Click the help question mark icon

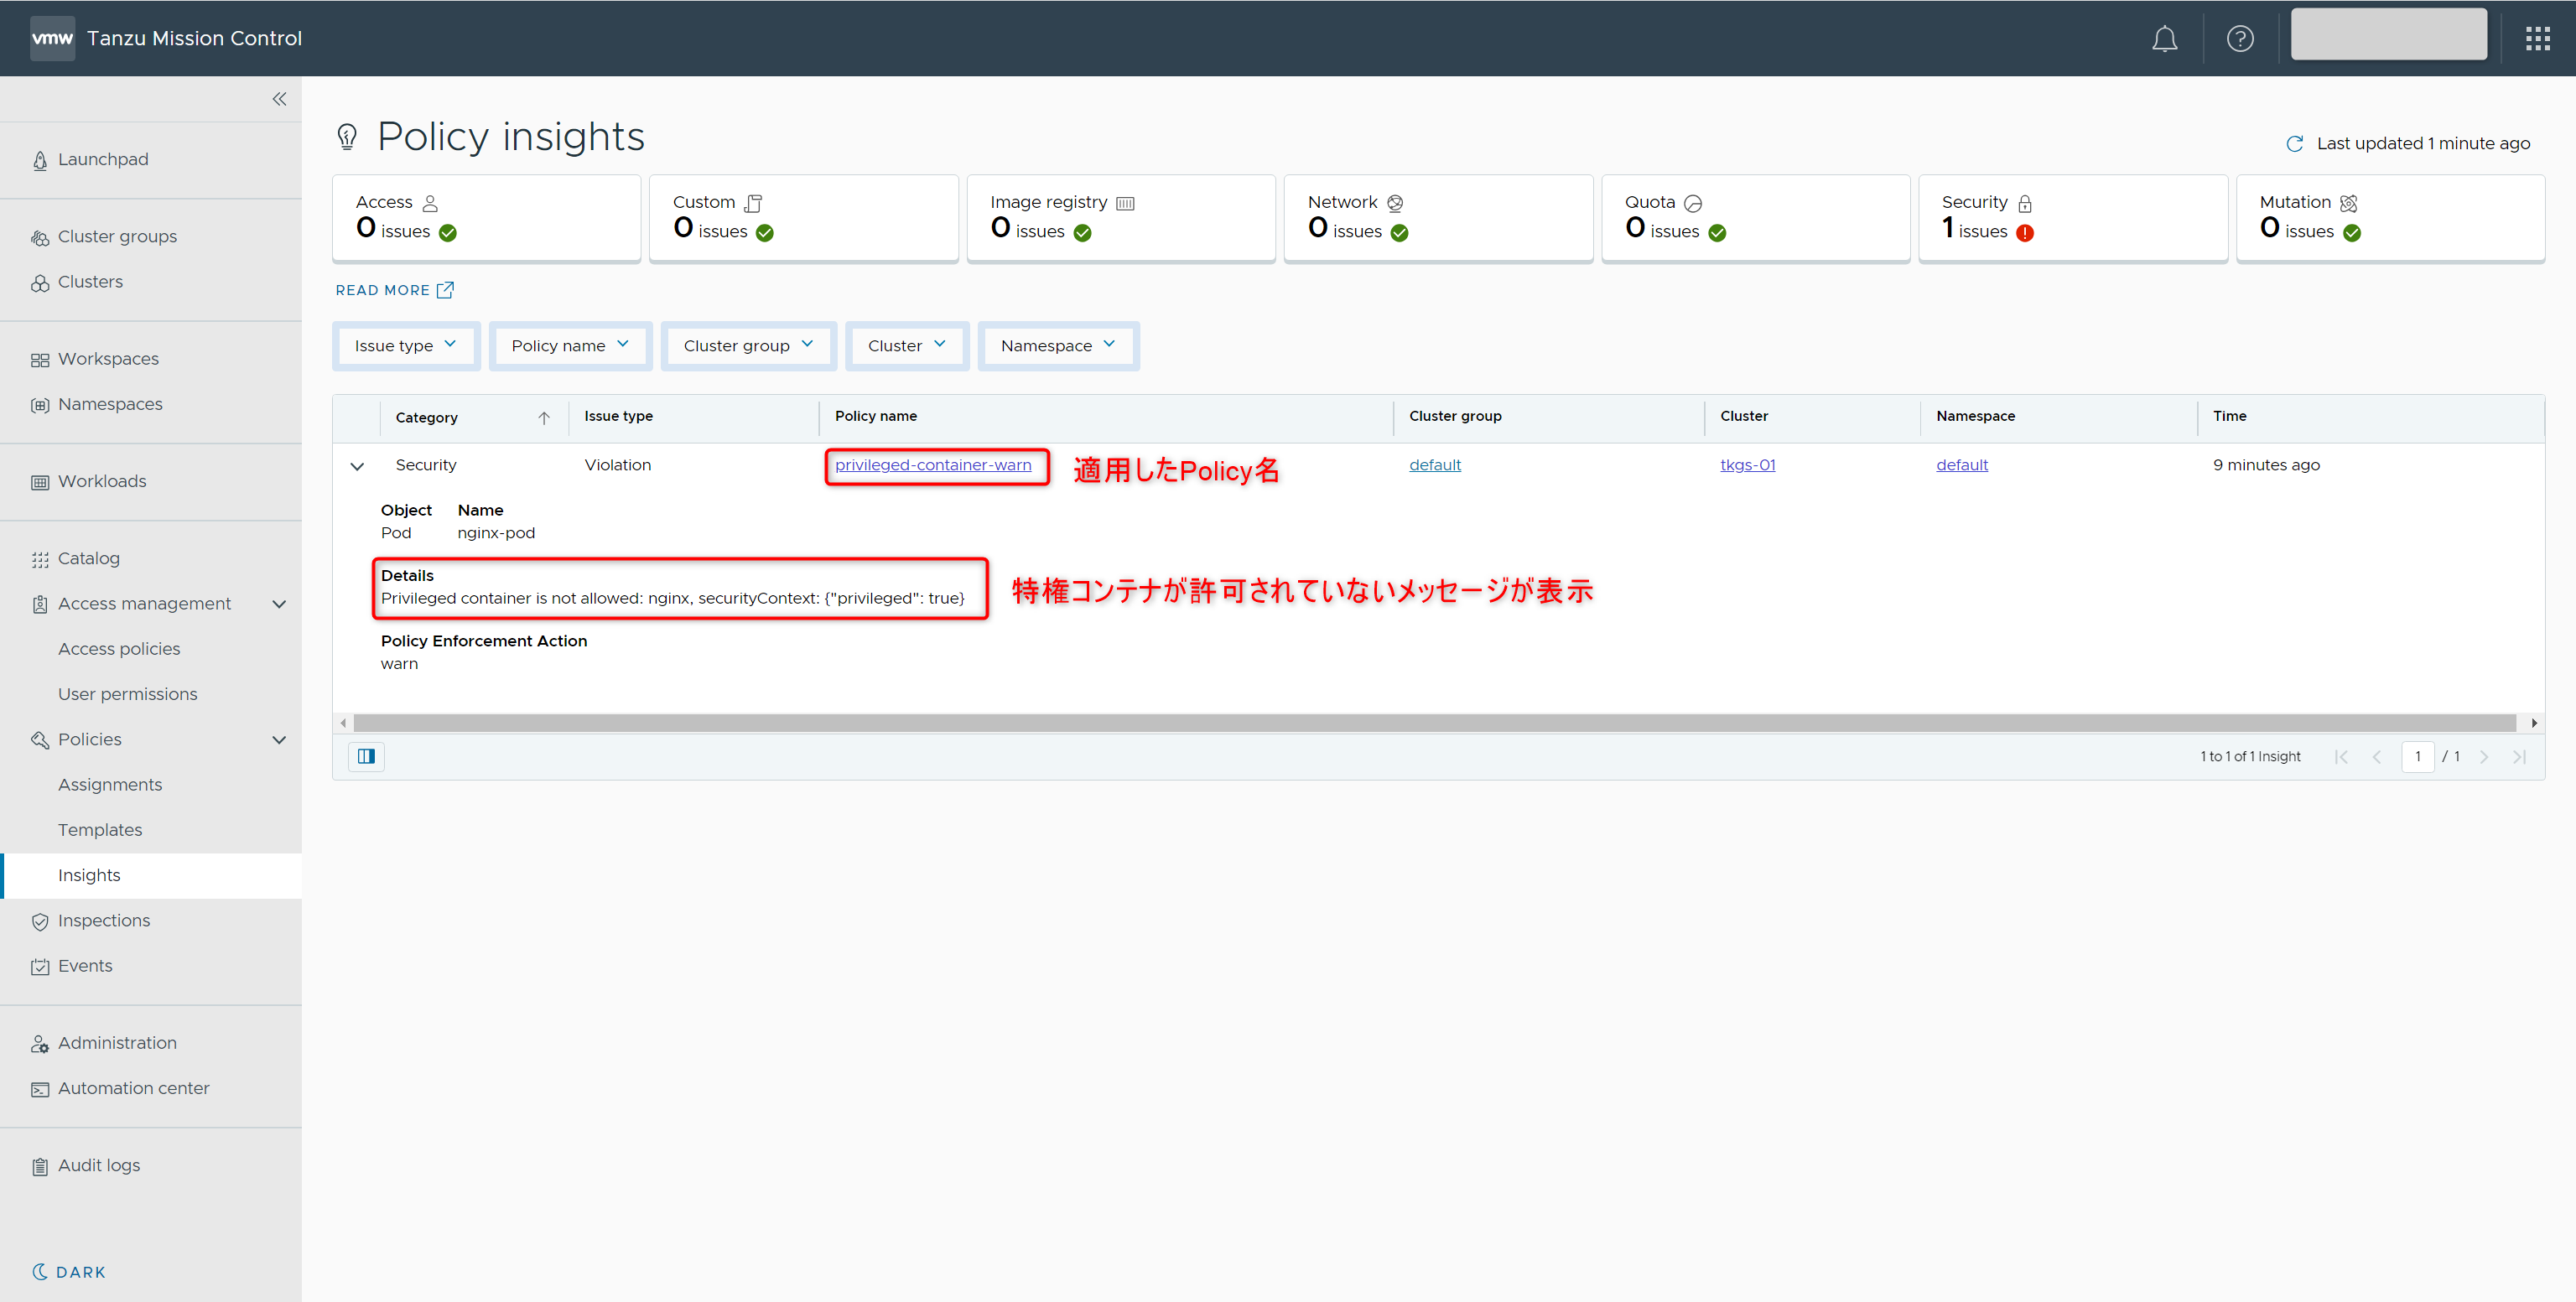2239,39
